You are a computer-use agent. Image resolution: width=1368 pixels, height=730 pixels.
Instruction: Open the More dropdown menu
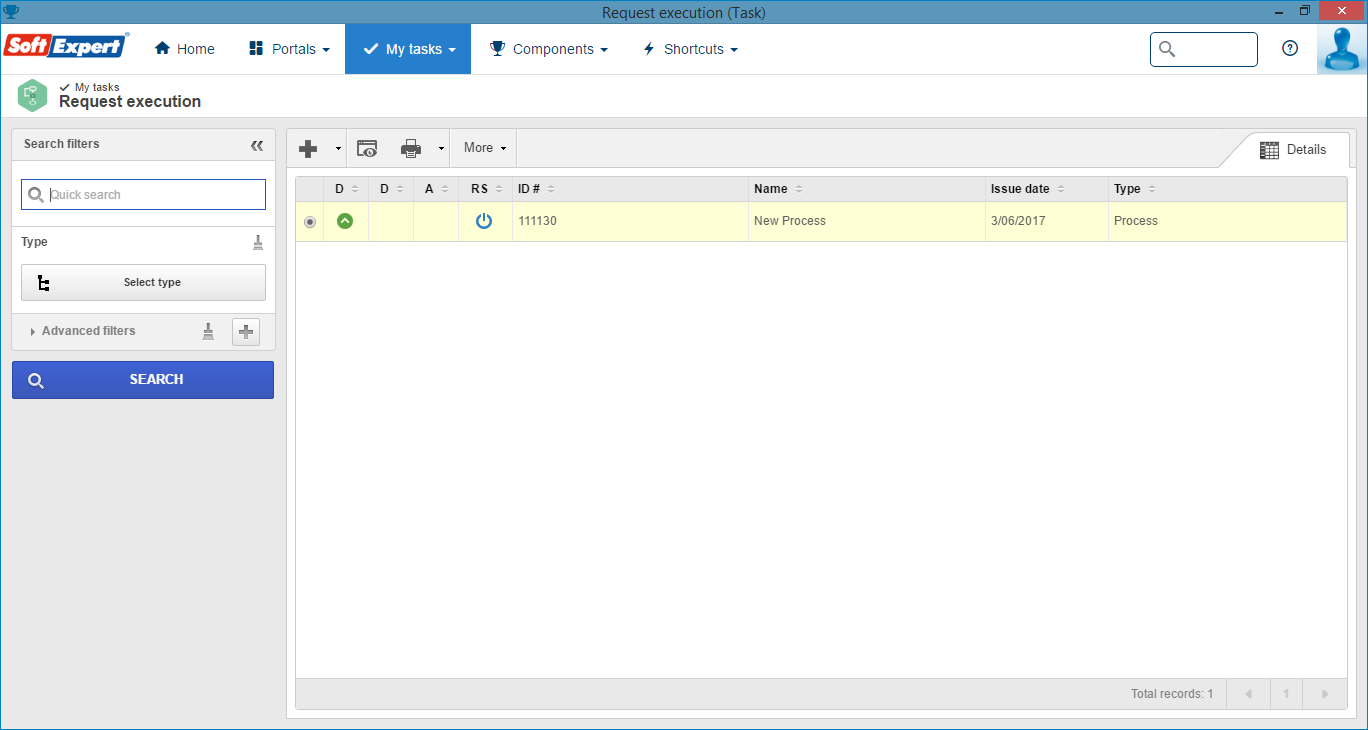coord(484,148)
